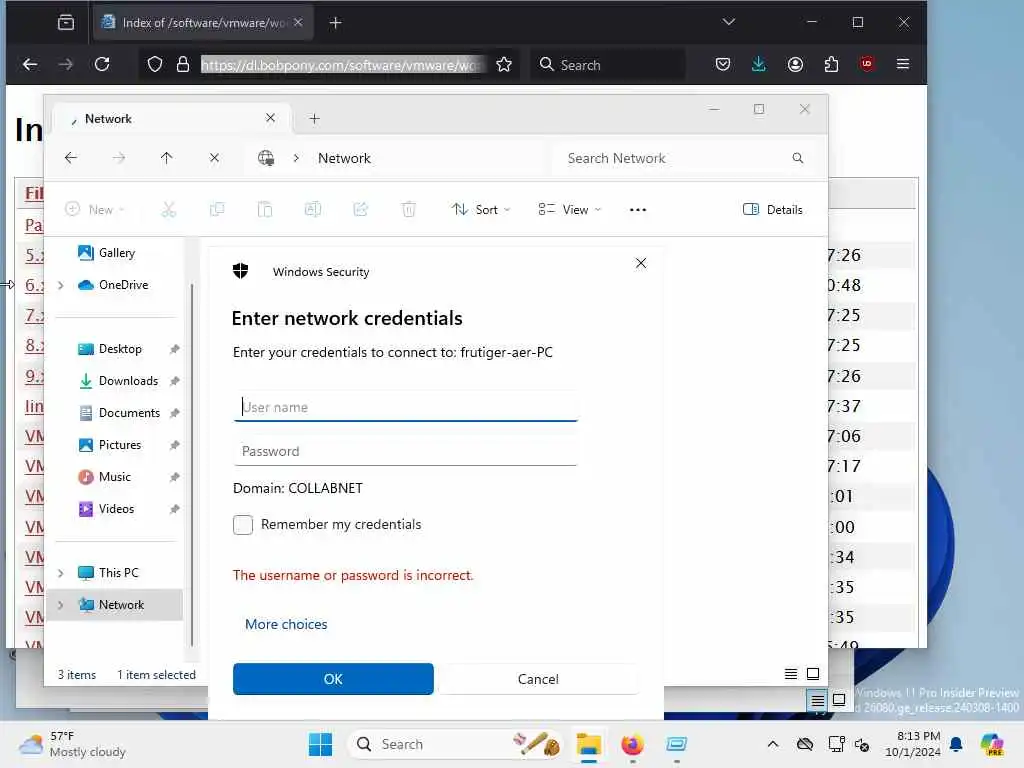Confirm credentials with OK button
Viewport: 1024px width, 768px height.
(333, 679)
